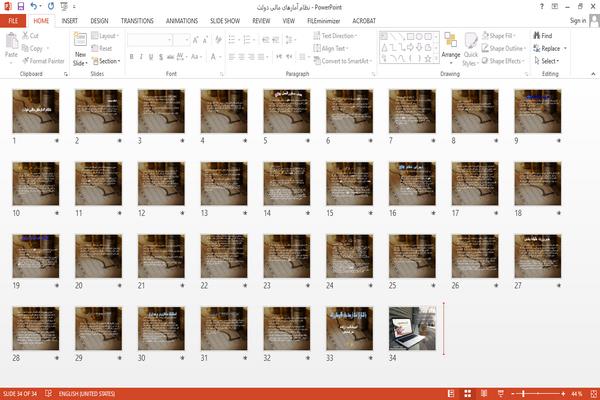Switch to Slide Sorter view in status bar
The image size is (600, 400).
click(x=468, y=393)
